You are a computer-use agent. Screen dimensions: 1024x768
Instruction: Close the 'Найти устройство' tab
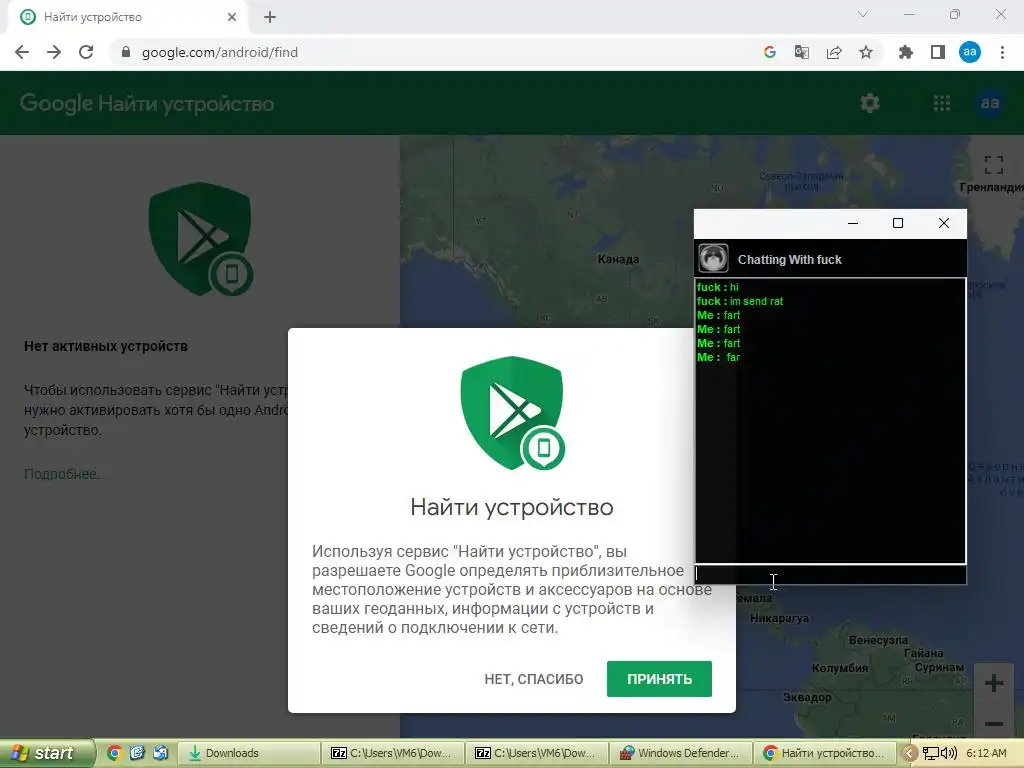tap(232, 17)
